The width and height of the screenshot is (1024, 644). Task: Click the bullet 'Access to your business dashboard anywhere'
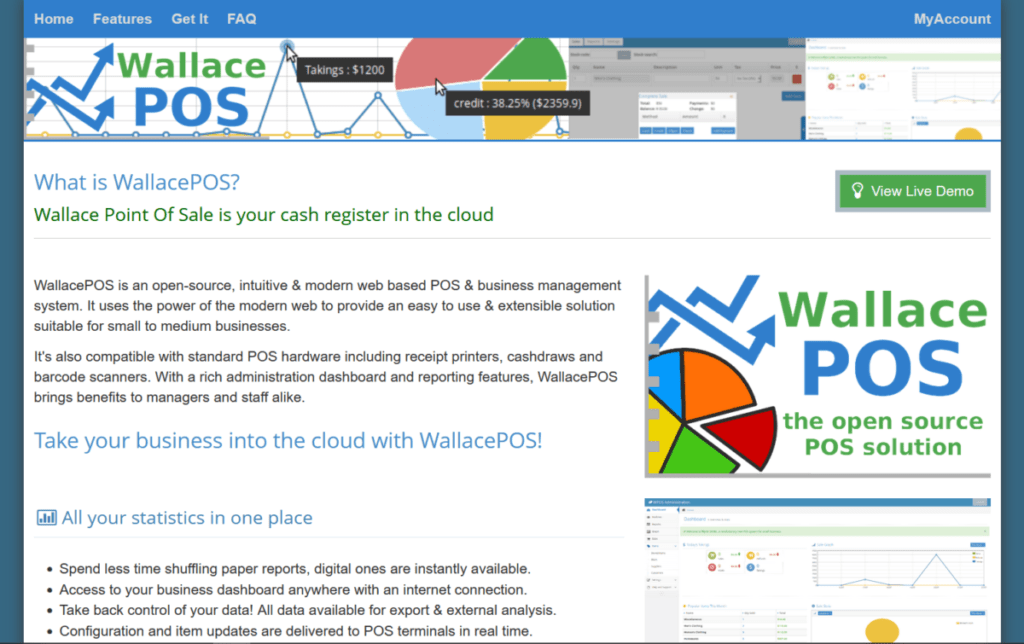pos(293,590)
